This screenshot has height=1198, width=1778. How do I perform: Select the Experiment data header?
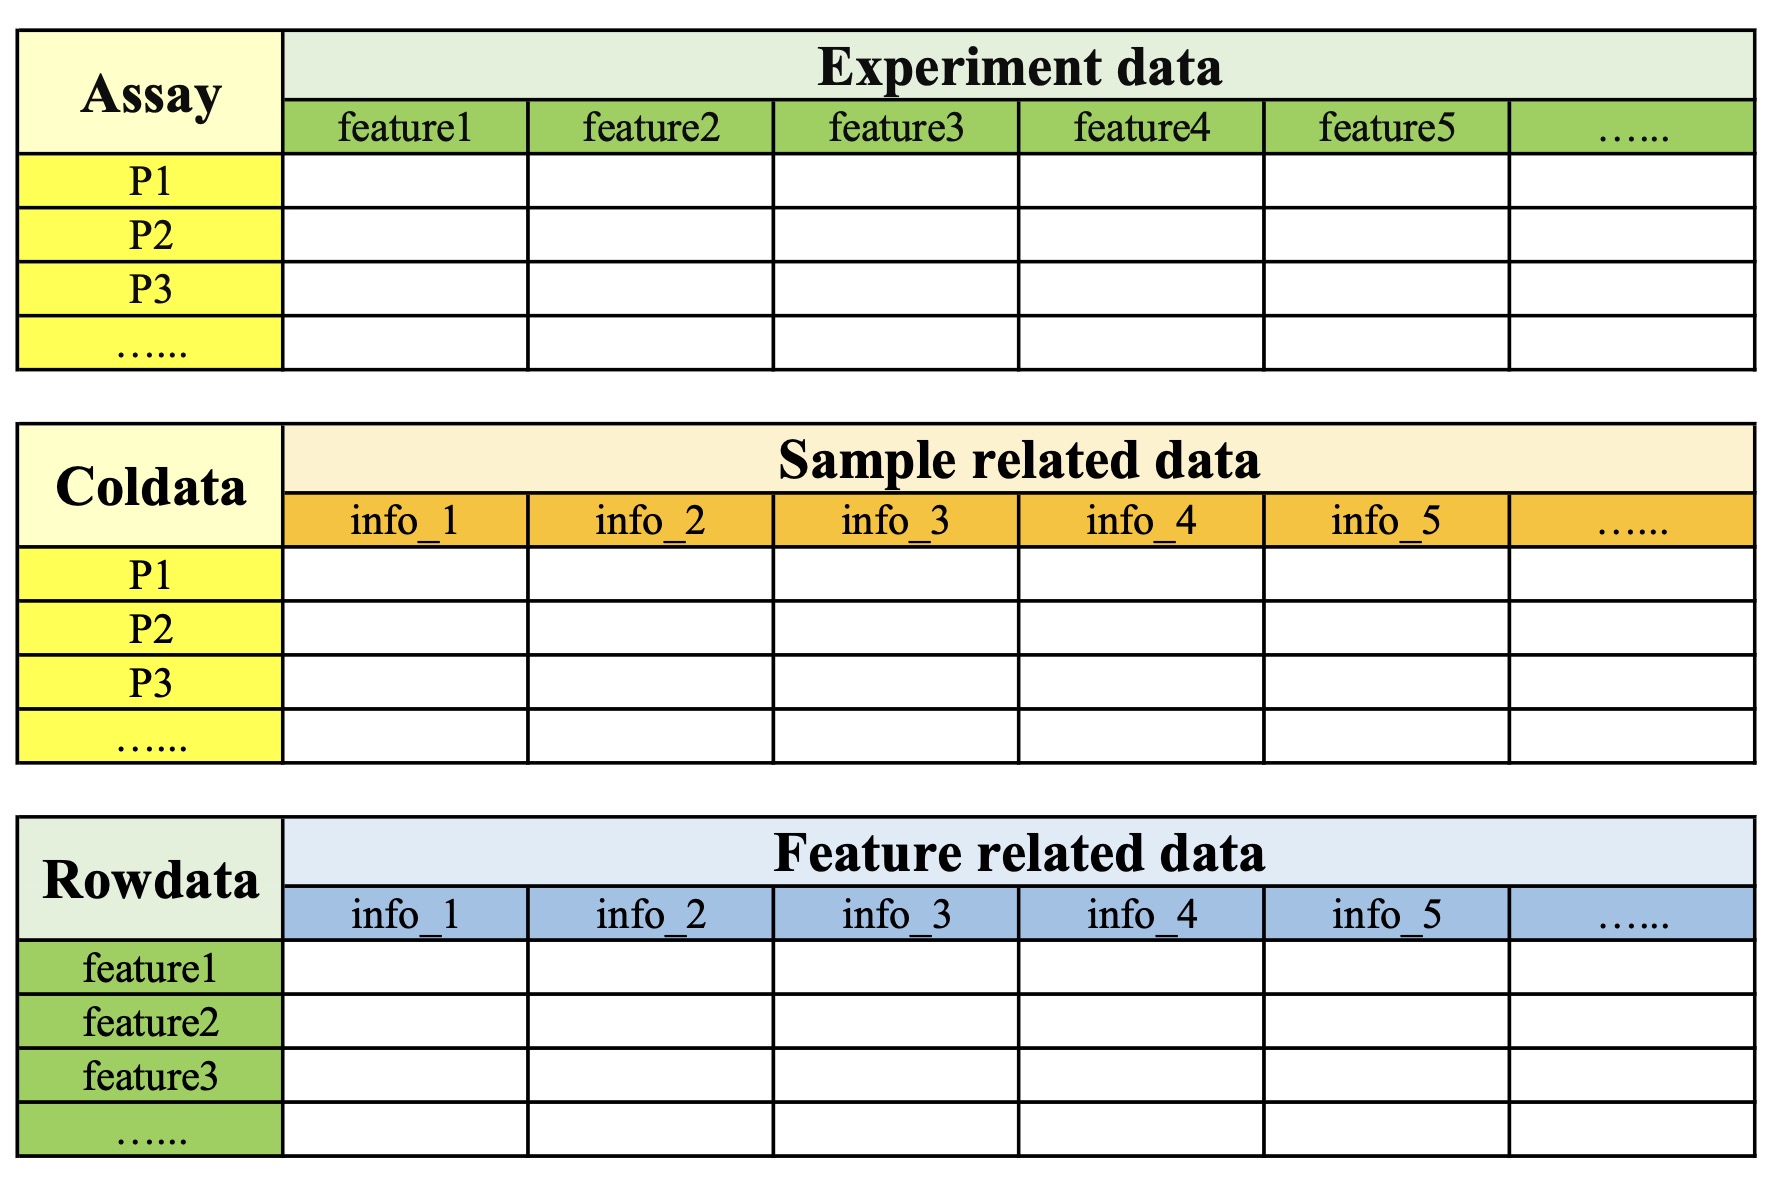[x=1018, y=67]
